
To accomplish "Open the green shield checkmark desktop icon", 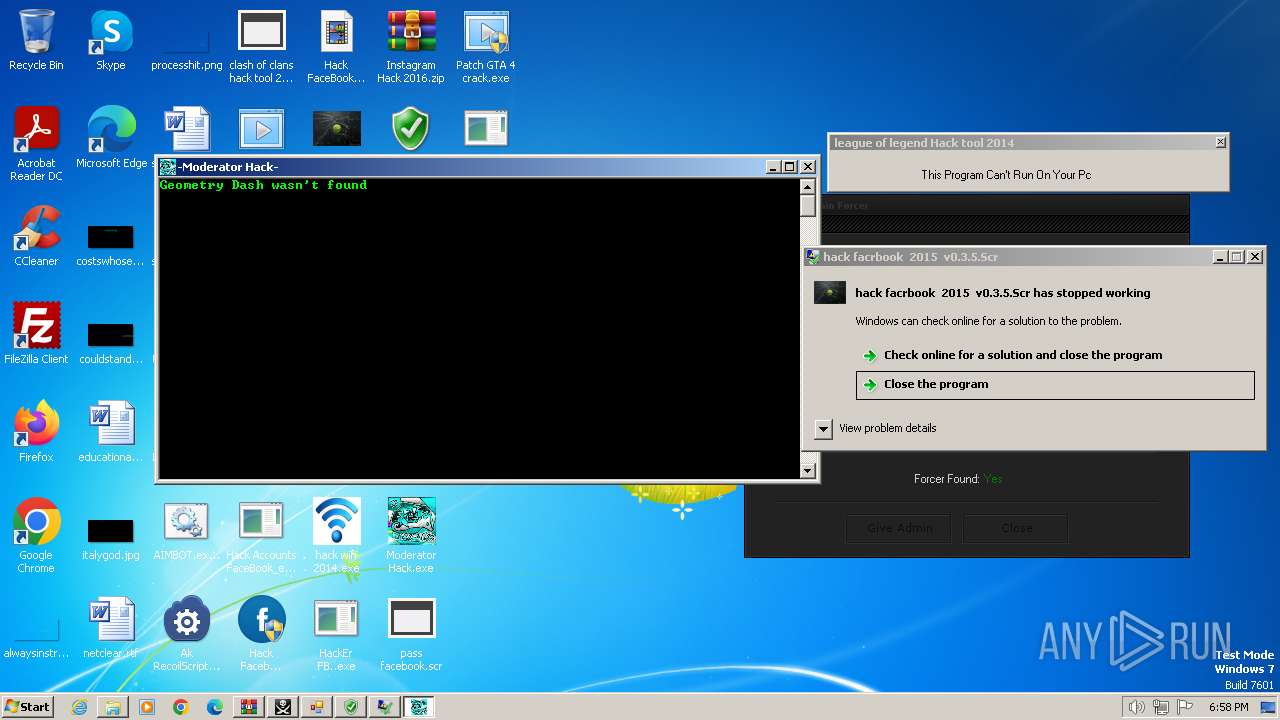I will pyautogui.click(x=410, y=130).
